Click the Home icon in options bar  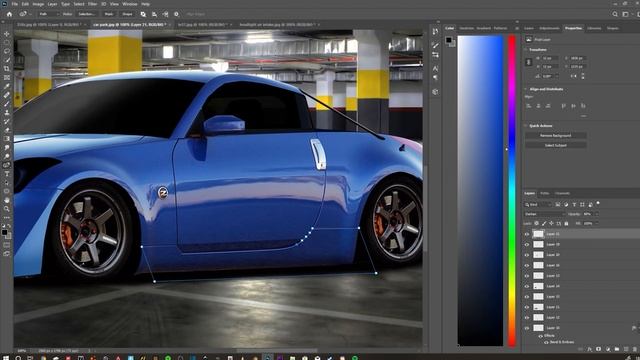[9, 14]
